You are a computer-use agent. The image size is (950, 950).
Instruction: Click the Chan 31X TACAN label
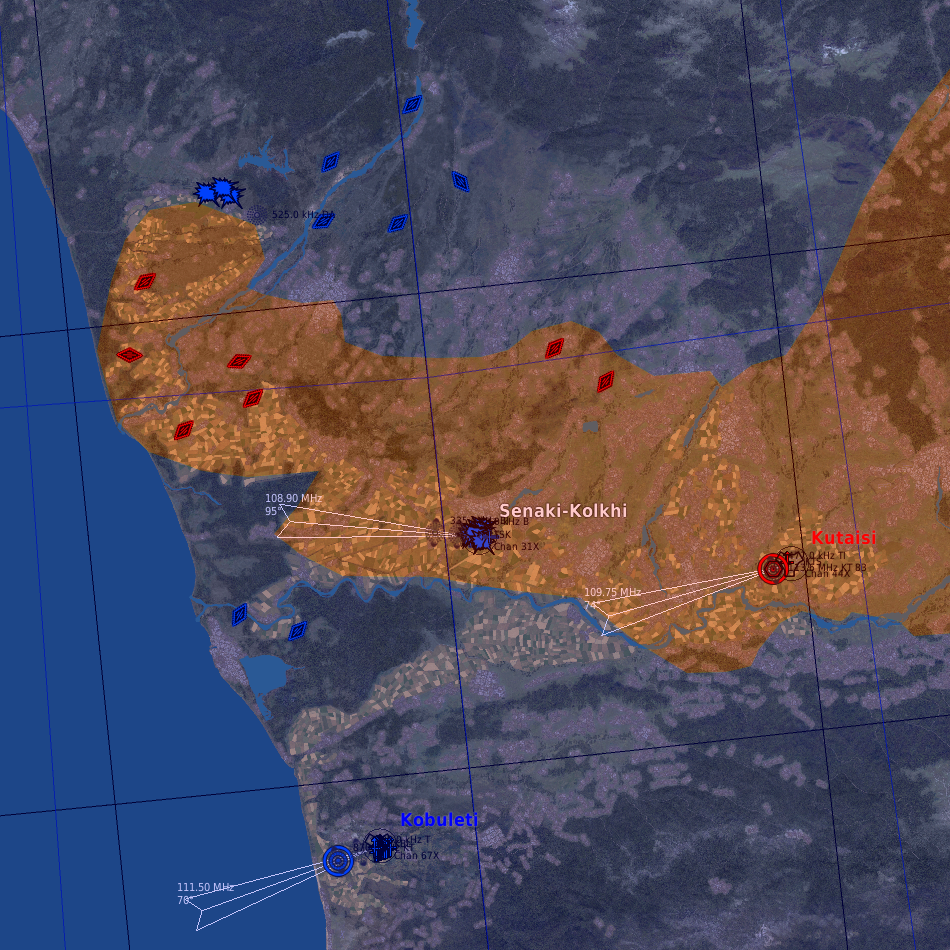(517, 546)
